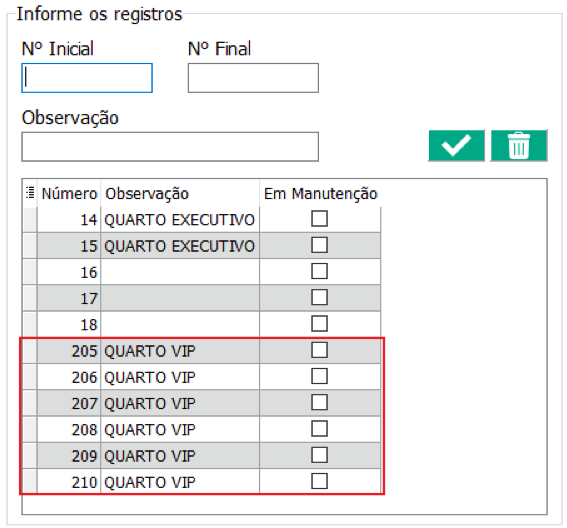Enable Em Manutenção for room 205
Image resolution: width=567 pixels, height=528 pixels.
[x=319, y=350]
